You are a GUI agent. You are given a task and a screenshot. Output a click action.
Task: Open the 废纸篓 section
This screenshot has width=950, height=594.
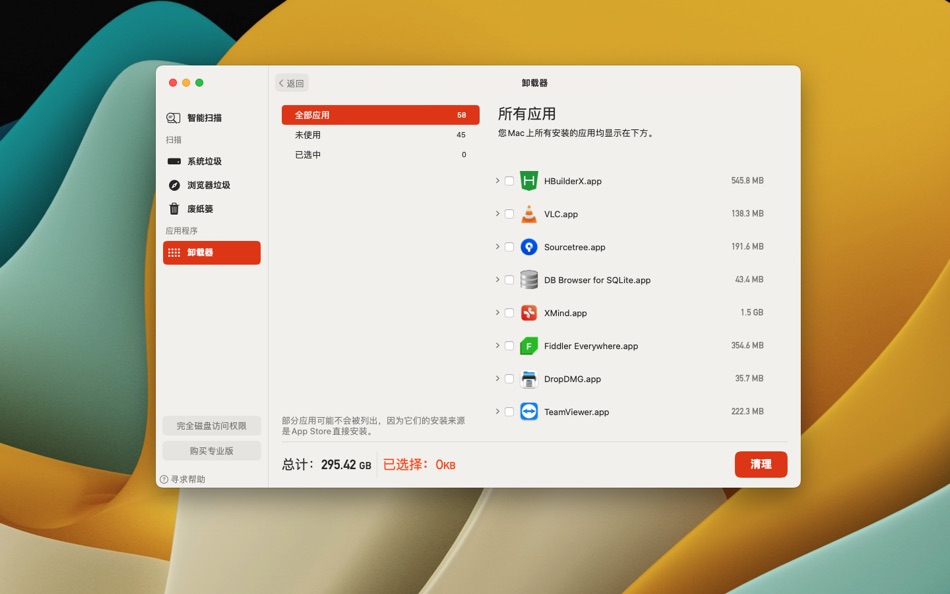[211, 209]
